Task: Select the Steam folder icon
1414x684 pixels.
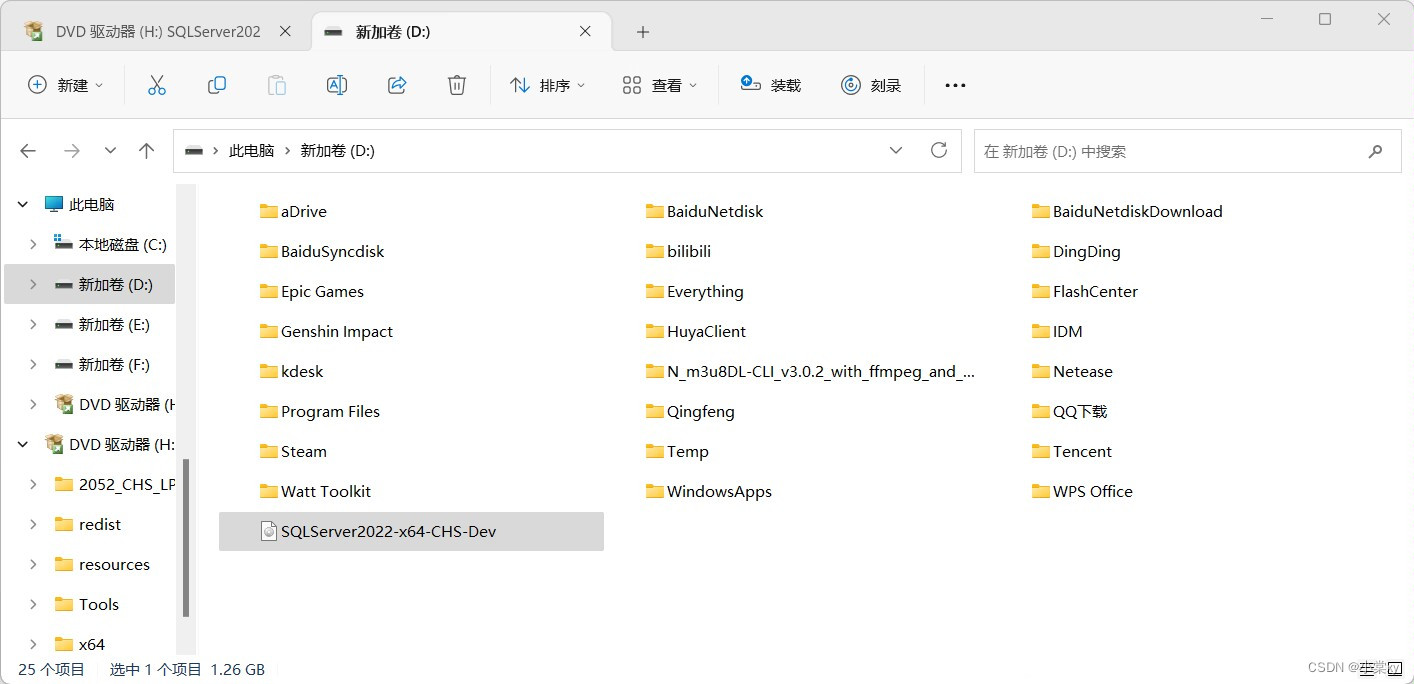Action: click(x=268, y=451)
